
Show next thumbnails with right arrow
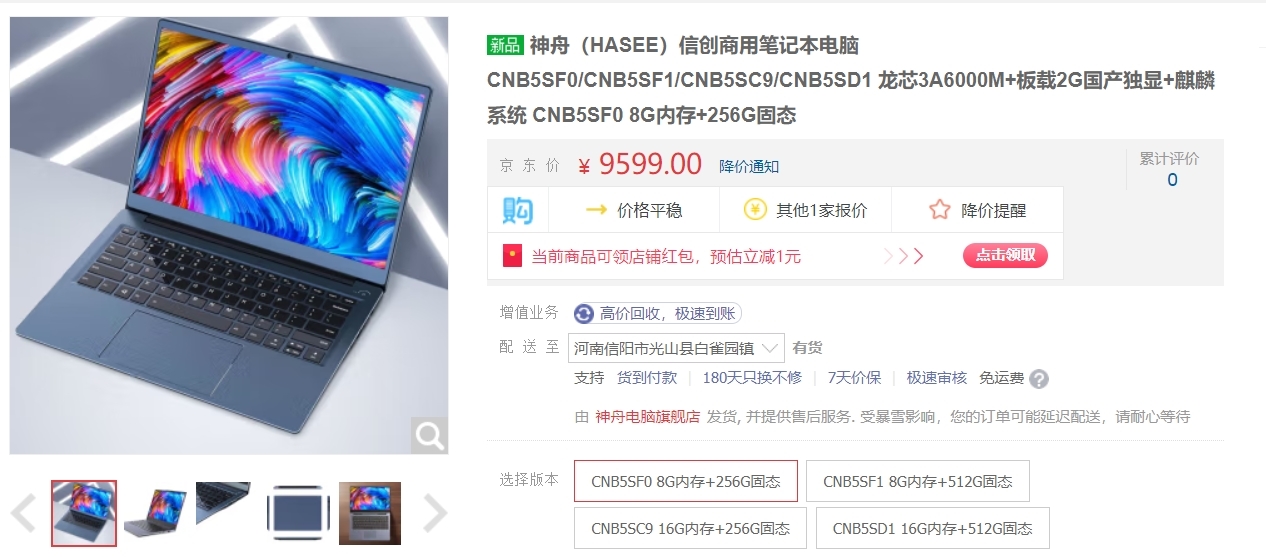pos(435,513)
